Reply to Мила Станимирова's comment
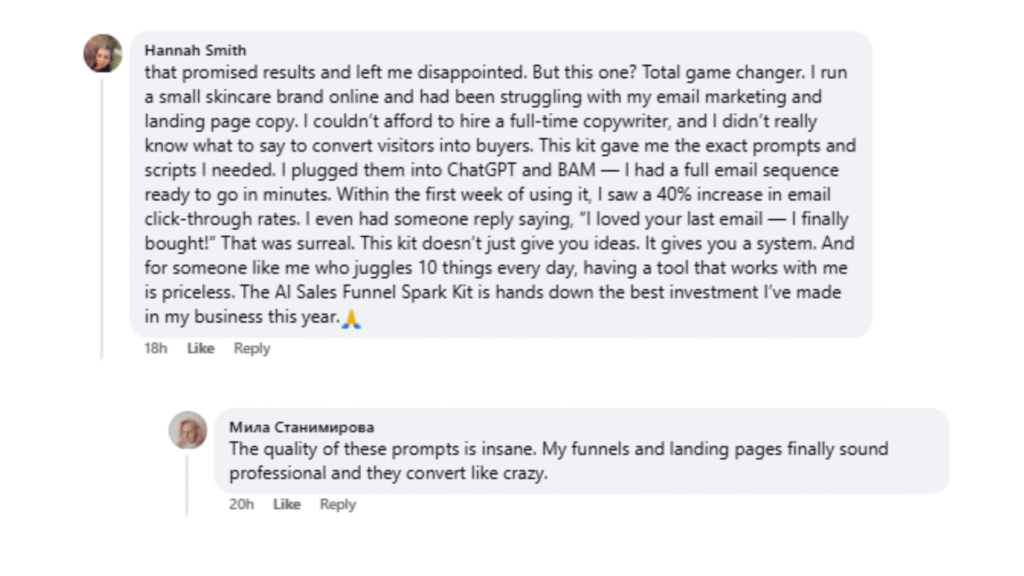 (338, 504)
